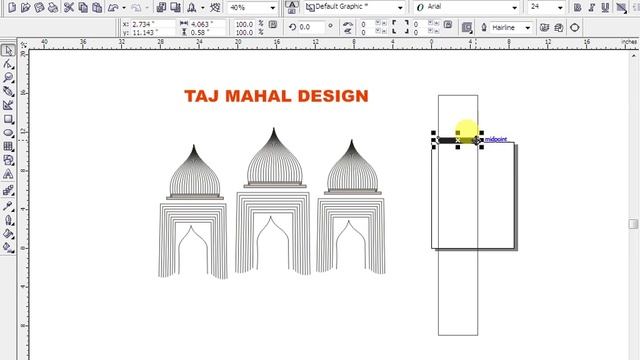Select the Ellipse tool
This screenshot has width=640, height=360.
click(8, 133)
